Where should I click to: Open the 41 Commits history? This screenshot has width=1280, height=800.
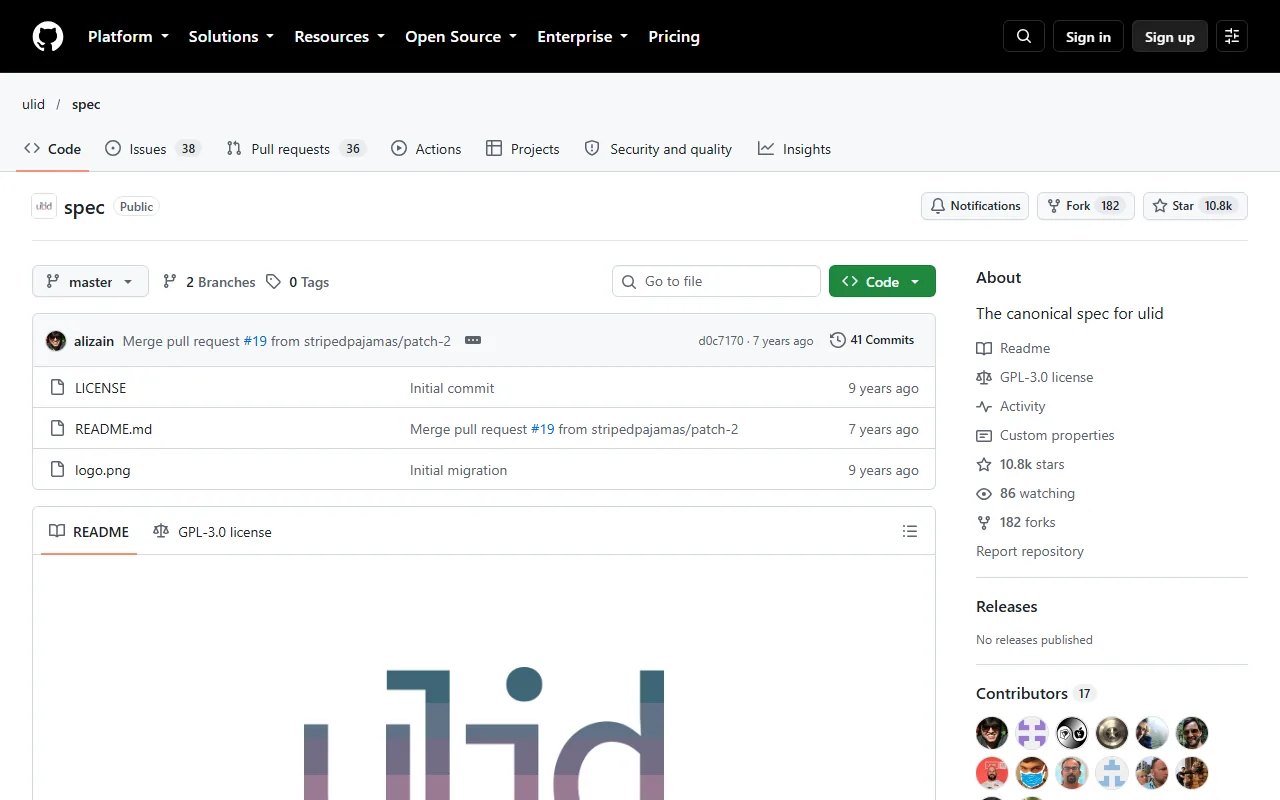(x=872, y=340)
